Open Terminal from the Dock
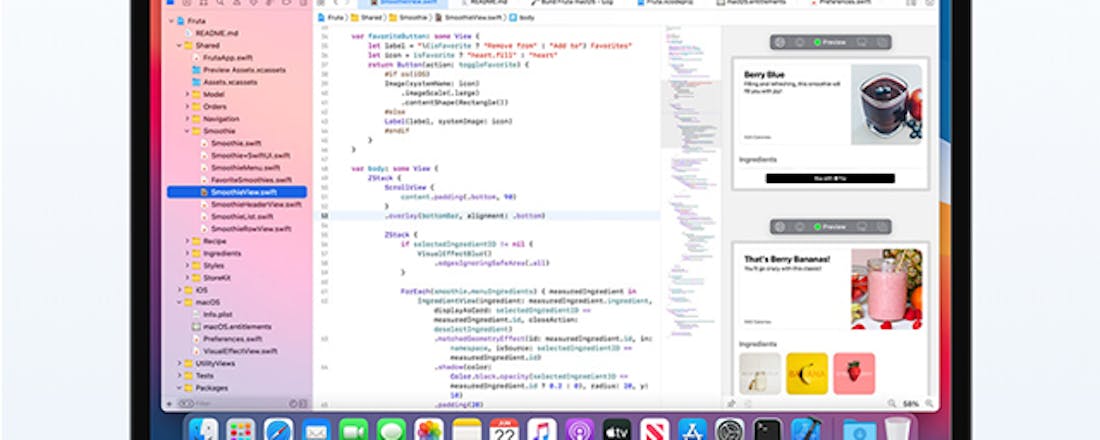 tap(767, 429)
